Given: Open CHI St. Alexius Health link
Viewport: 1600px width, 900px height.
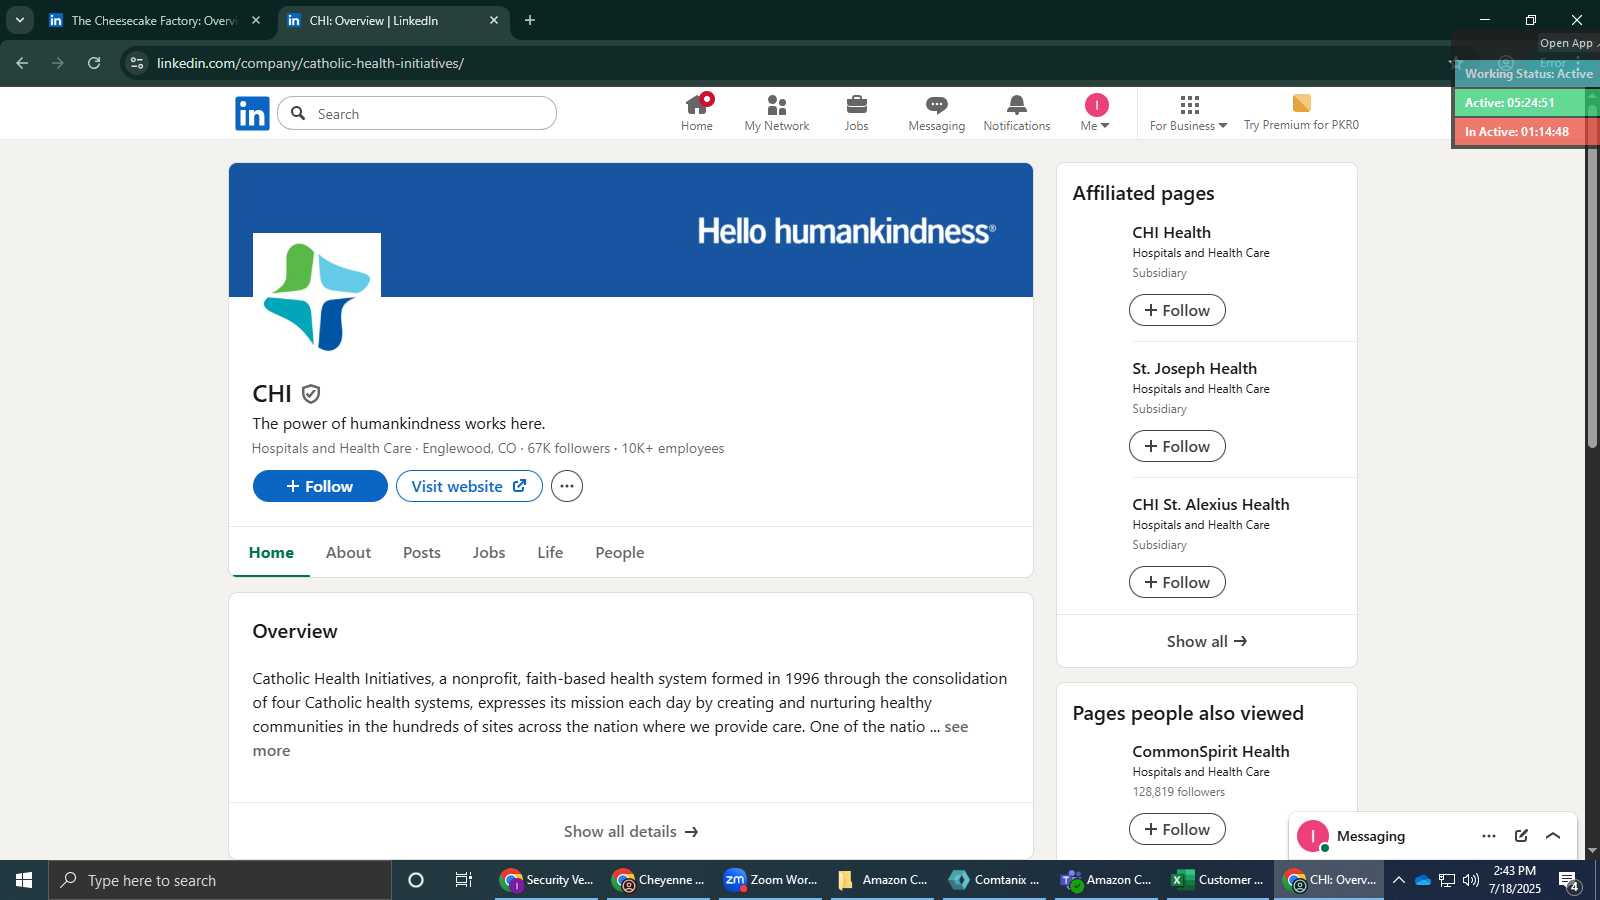Looking at the screenshot, I should coord(1210,504).
